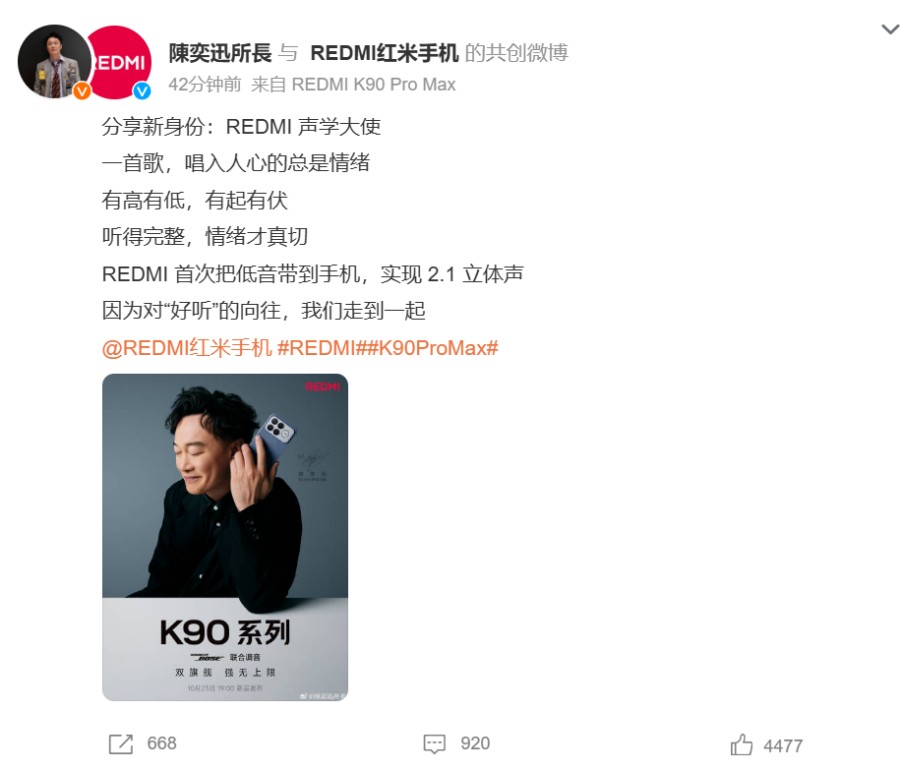Click the REDMI K90 Pro Max source link
This screenshot has width=900, height=770.
[x=374, y=85]
